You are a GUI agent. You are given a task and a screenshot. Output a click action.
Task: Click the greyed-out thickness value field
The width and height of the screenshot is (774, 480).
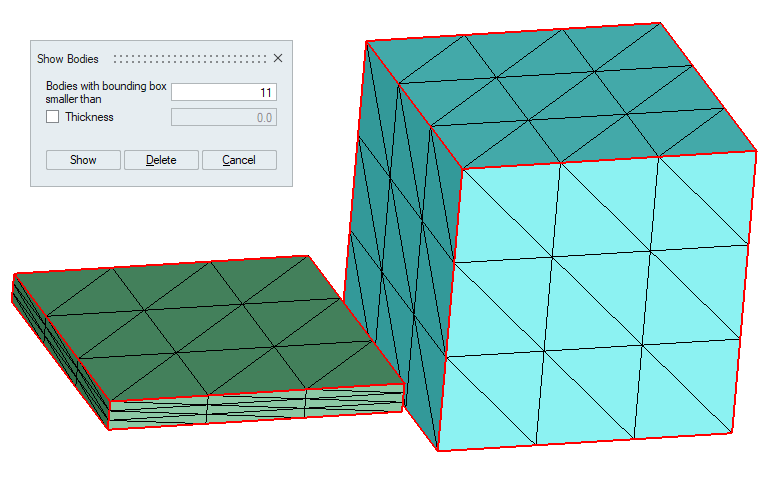pos(223,117)
